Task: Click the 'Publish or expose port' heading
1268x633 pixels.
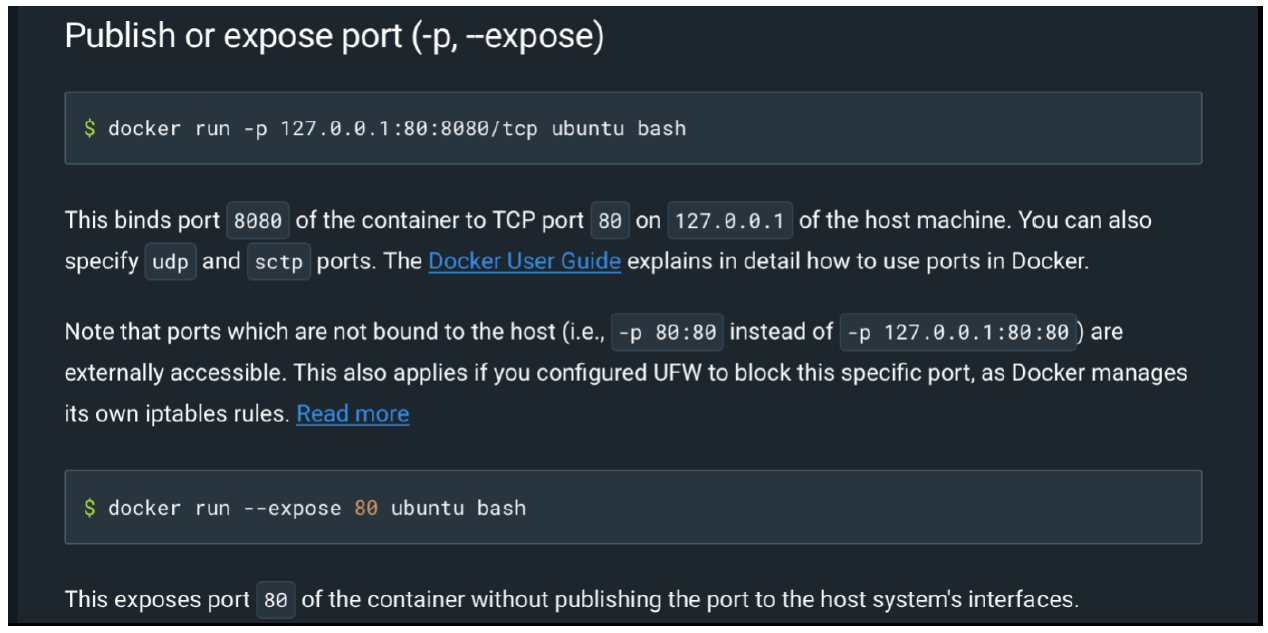Action: pyautogui.click(x=334, y=37)
